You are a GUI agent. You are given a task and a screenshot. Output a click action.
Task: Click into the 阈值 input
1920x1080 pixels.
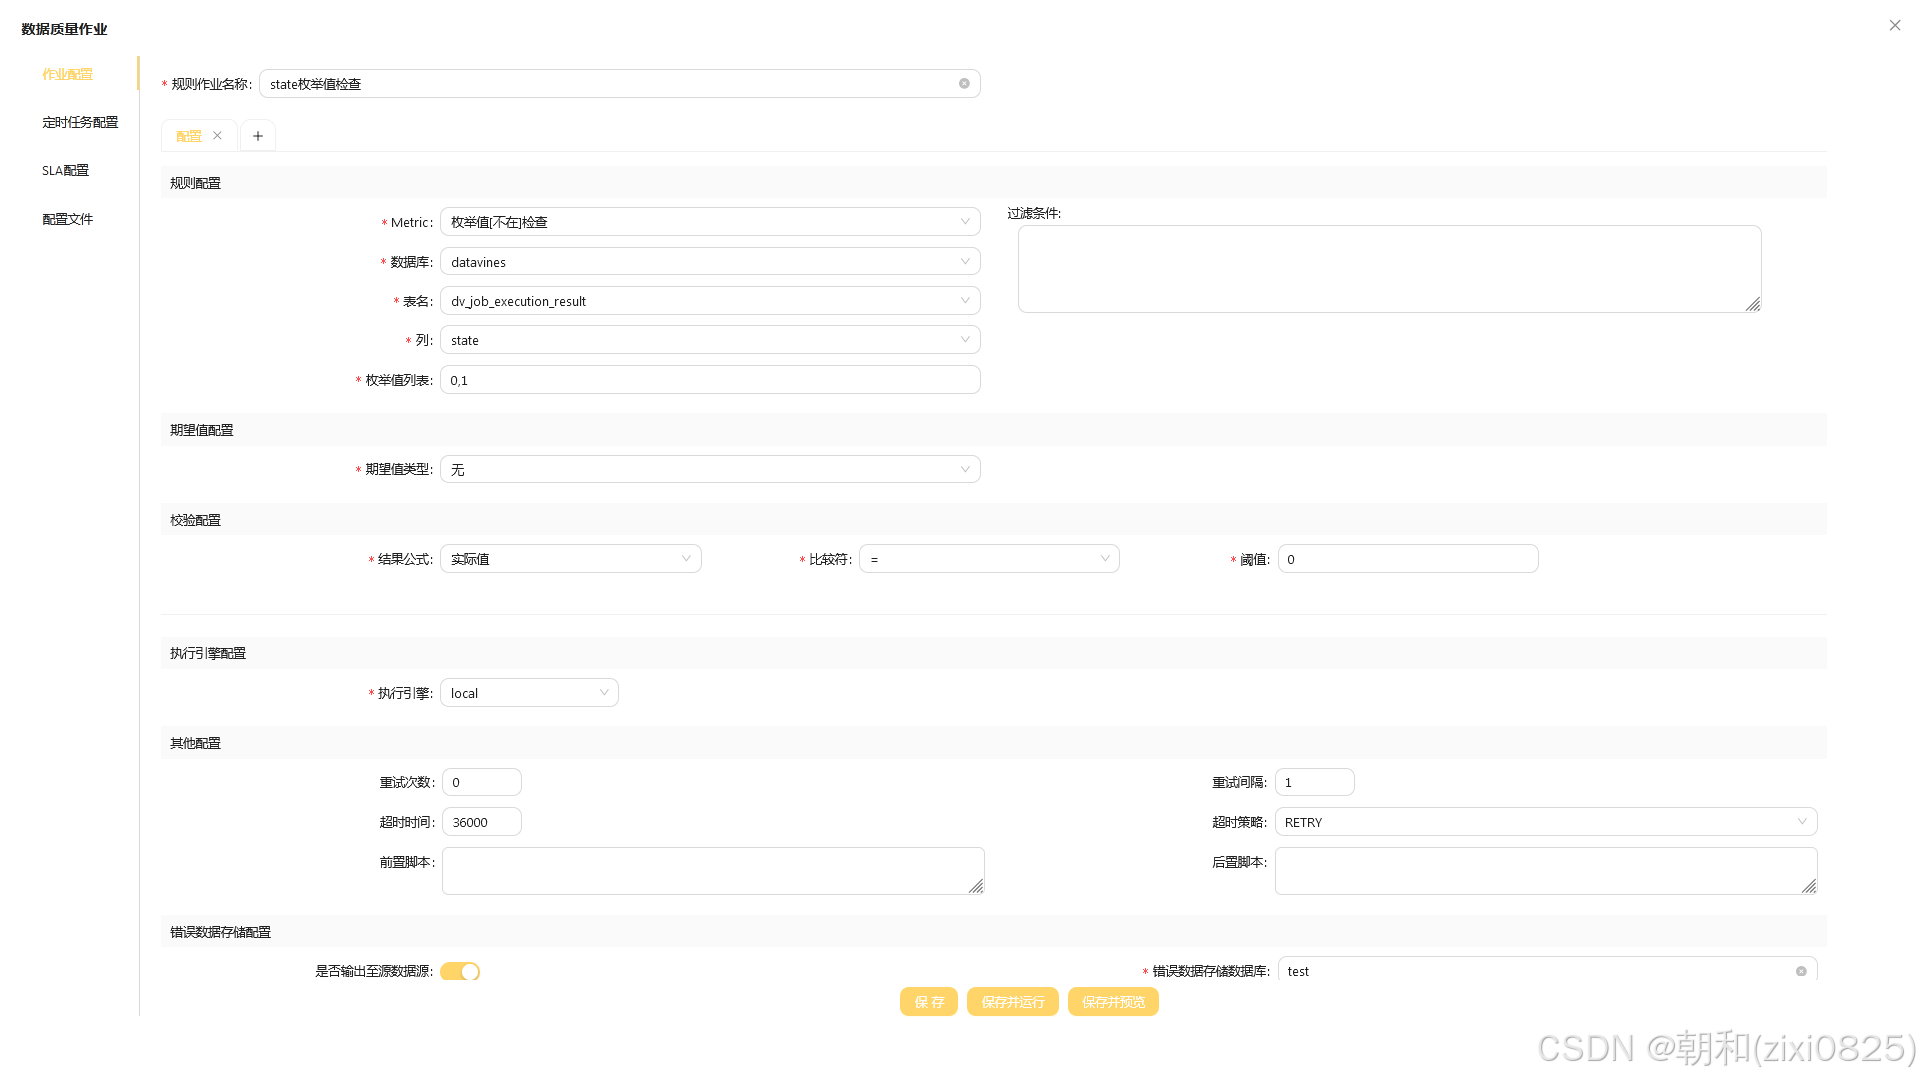1408,559
